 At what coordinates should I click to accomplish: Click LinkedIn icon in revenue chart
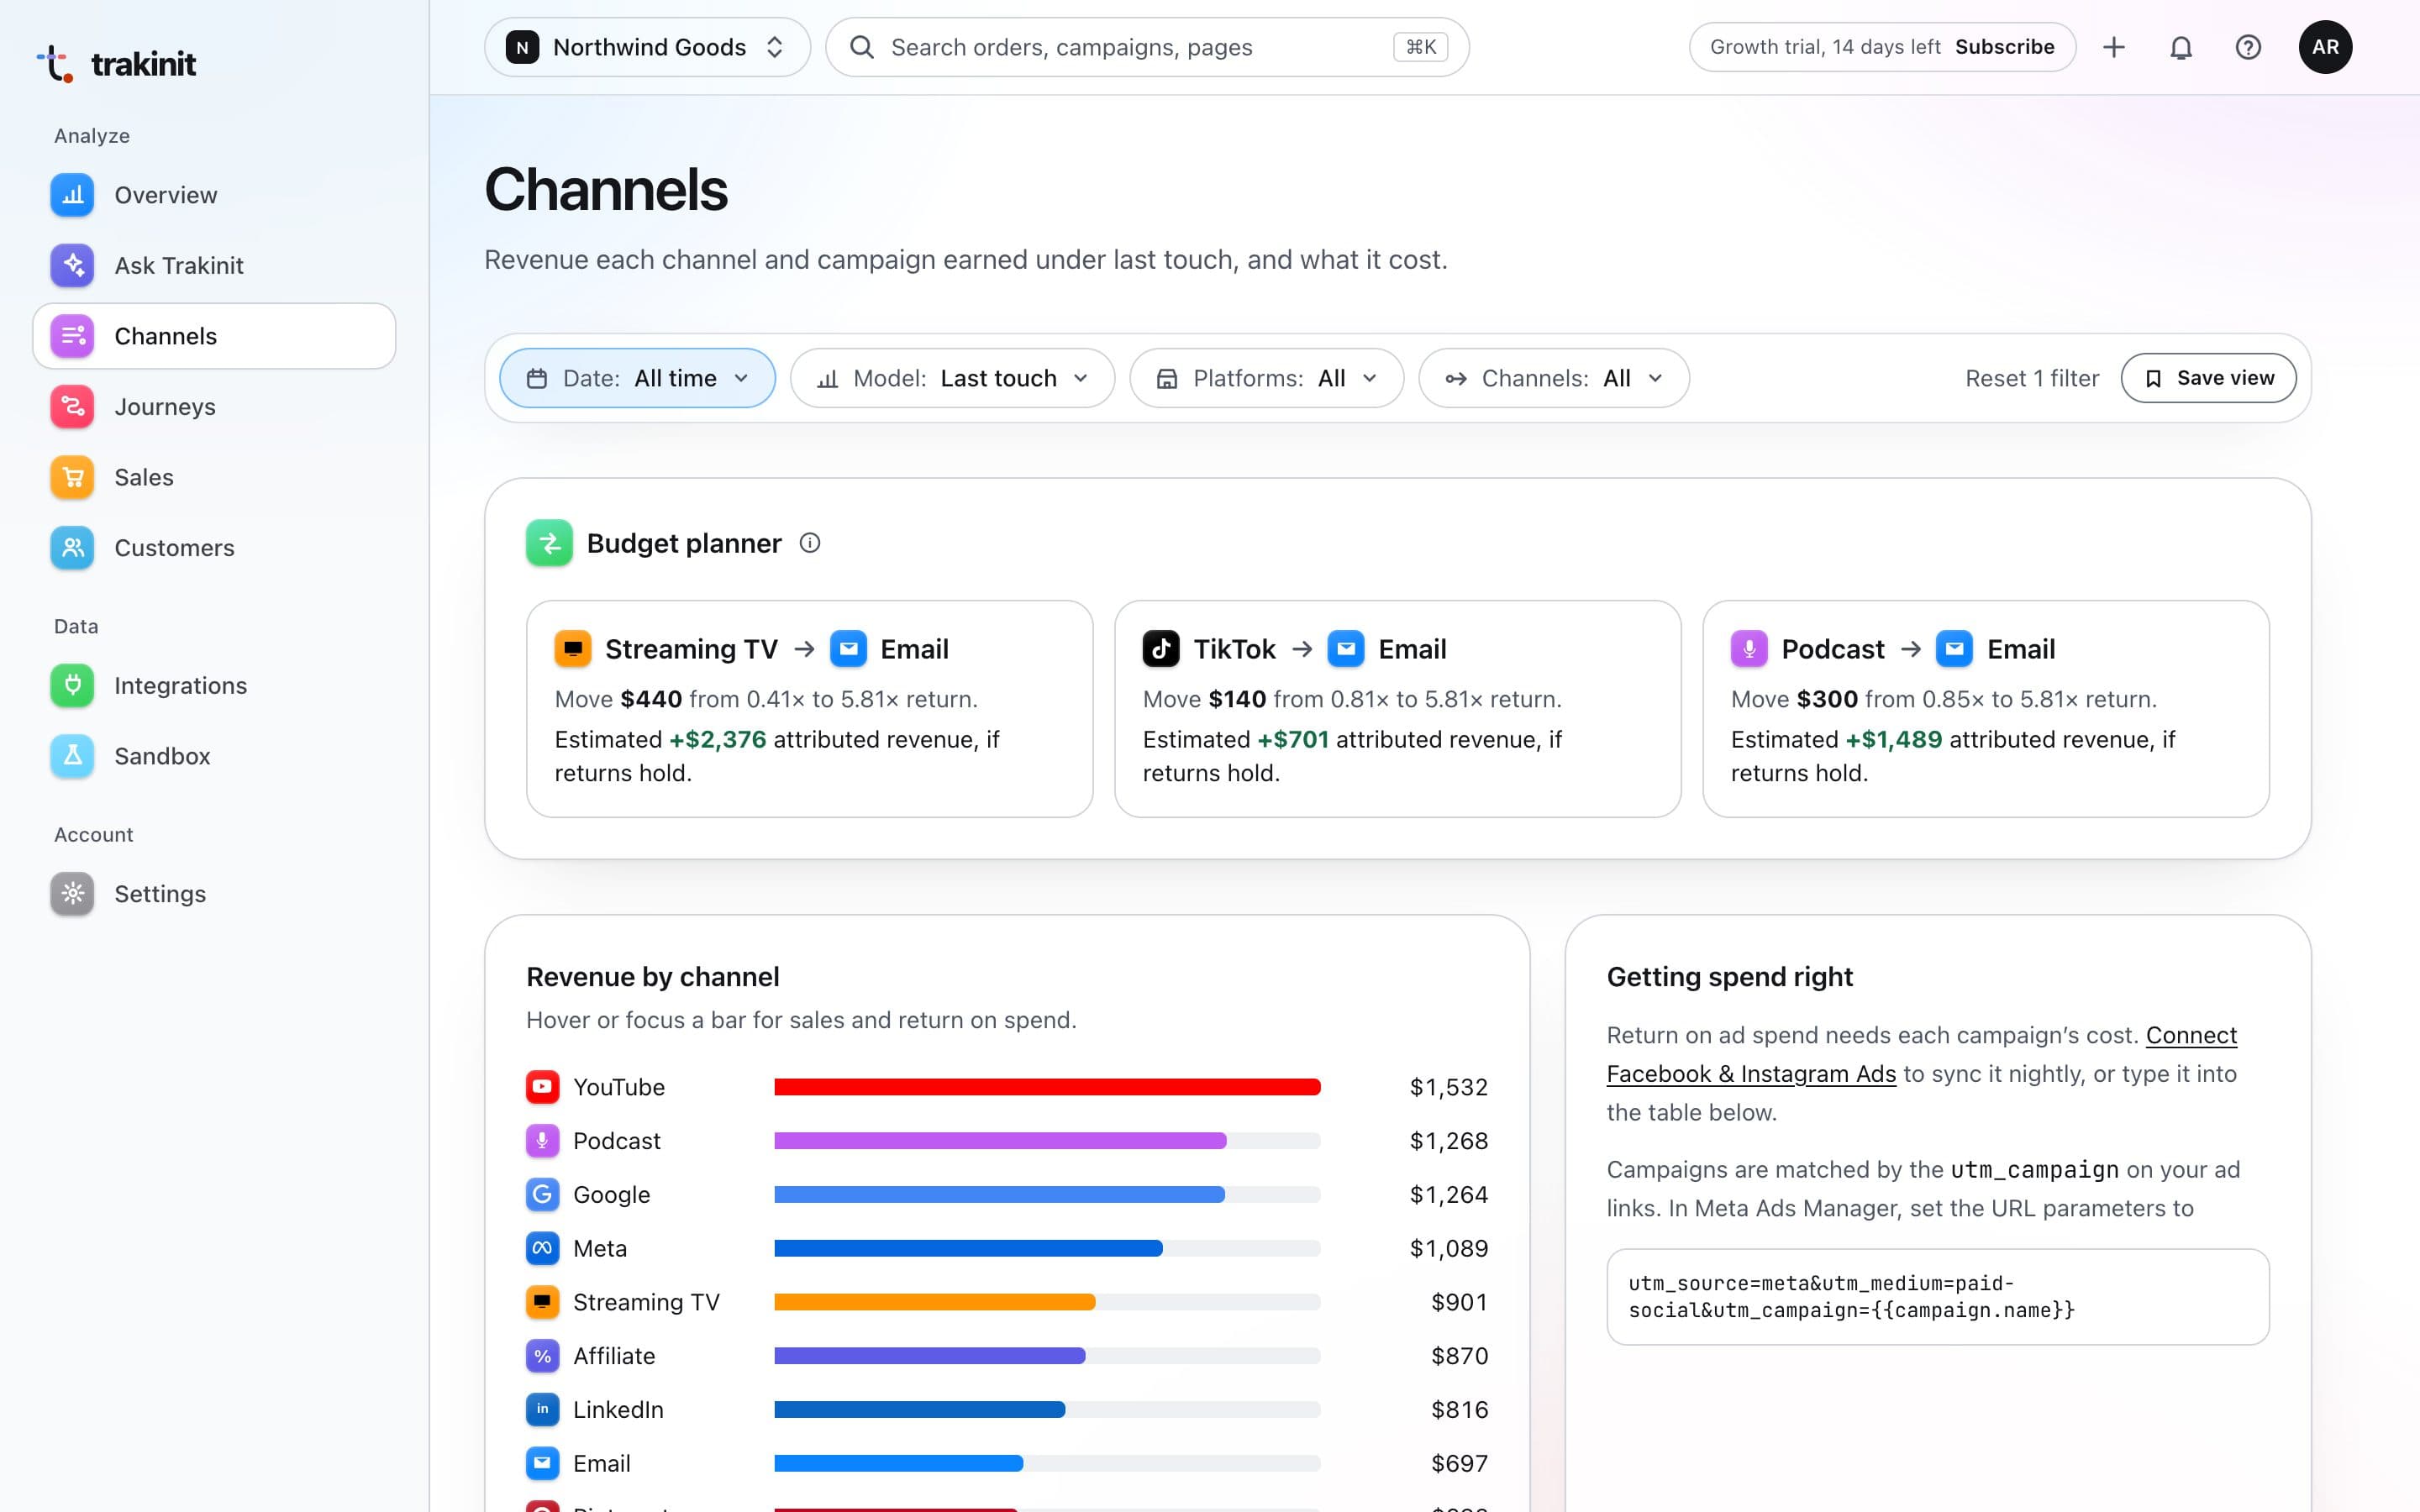click(x=542, y=1409)
